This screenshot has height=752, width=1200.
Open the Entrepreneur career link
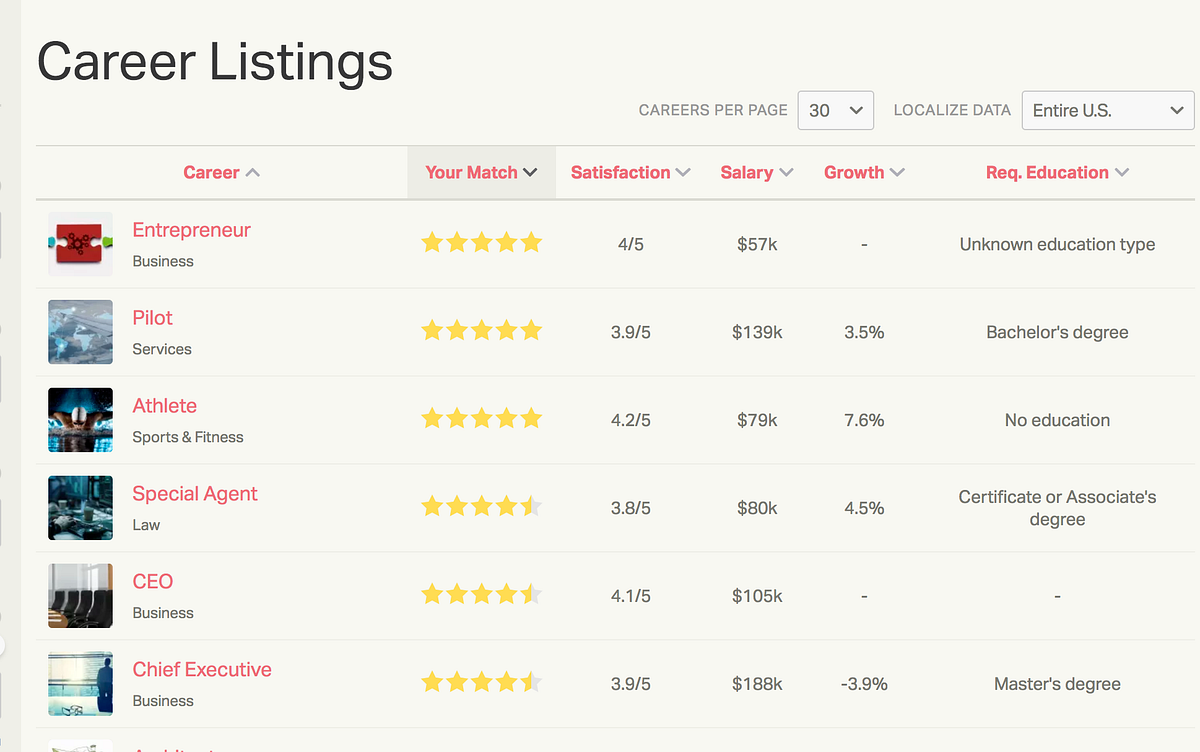point(191,230)
